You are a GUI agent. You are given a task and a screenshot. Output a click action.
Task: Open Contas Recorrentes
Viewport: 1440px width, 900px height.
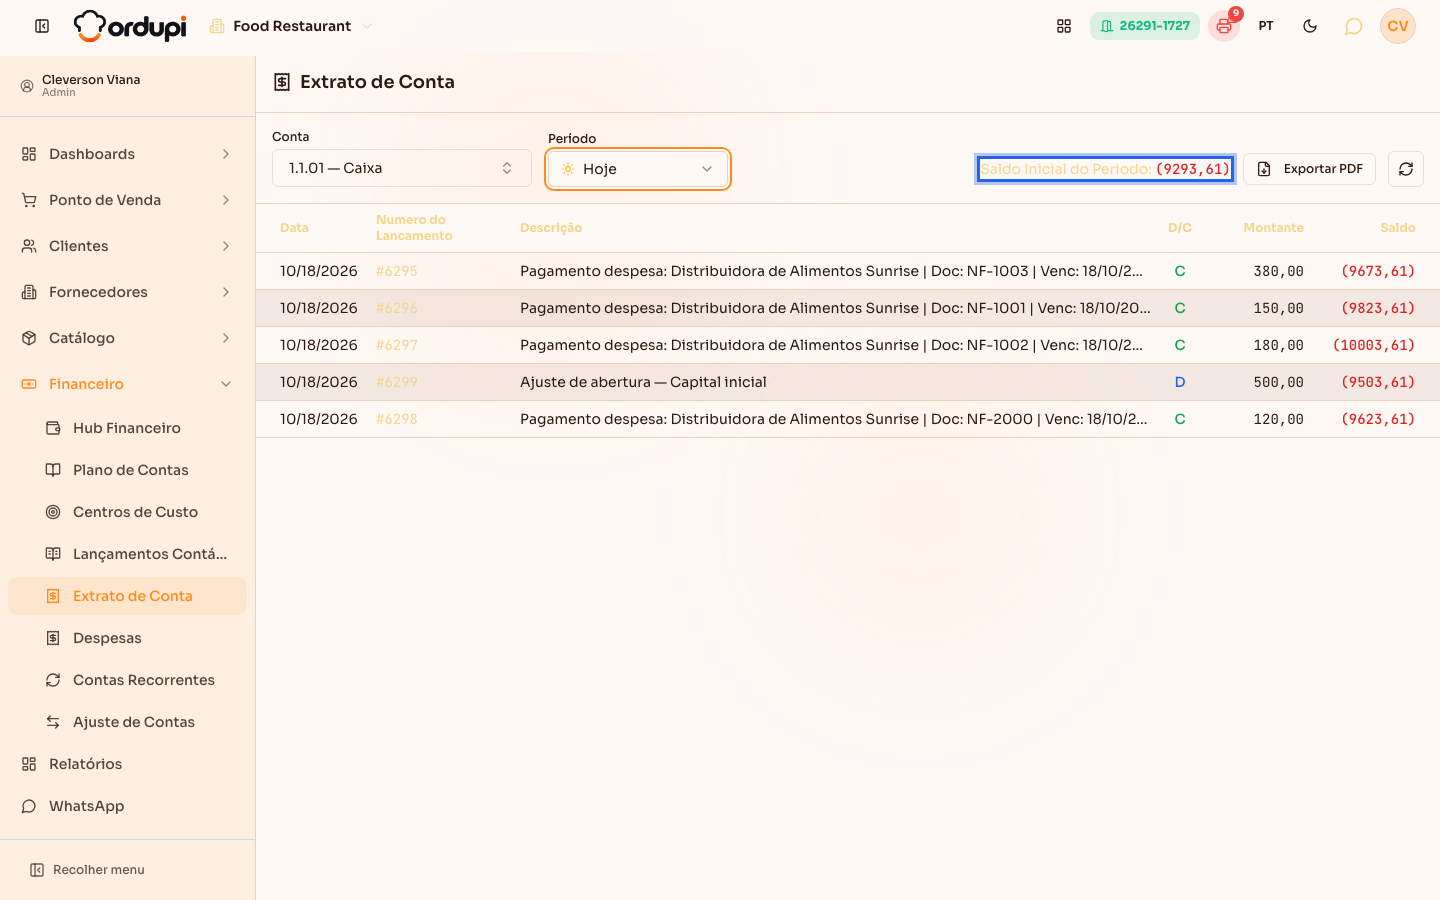click(127, 680)
